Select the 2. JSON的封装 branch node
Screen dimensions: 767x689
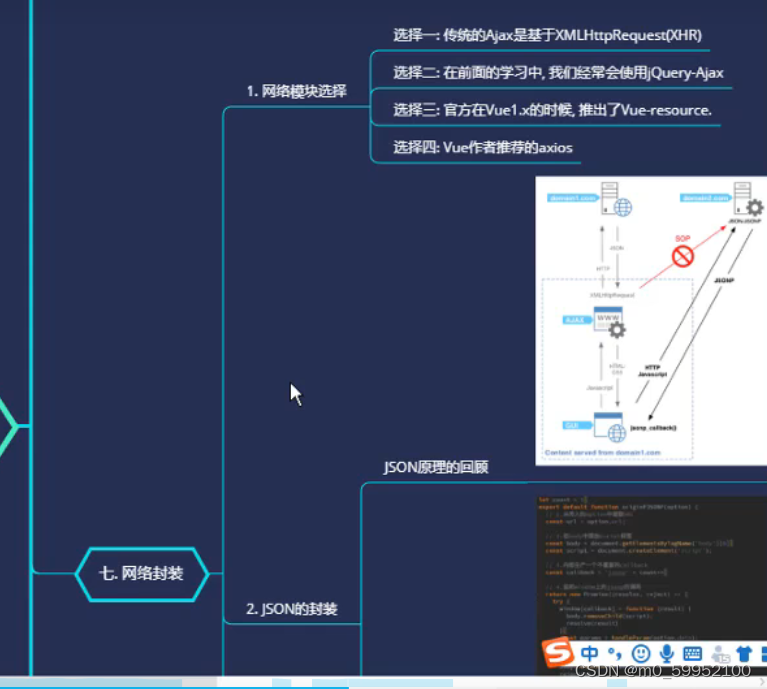click(x=292, y=609)
